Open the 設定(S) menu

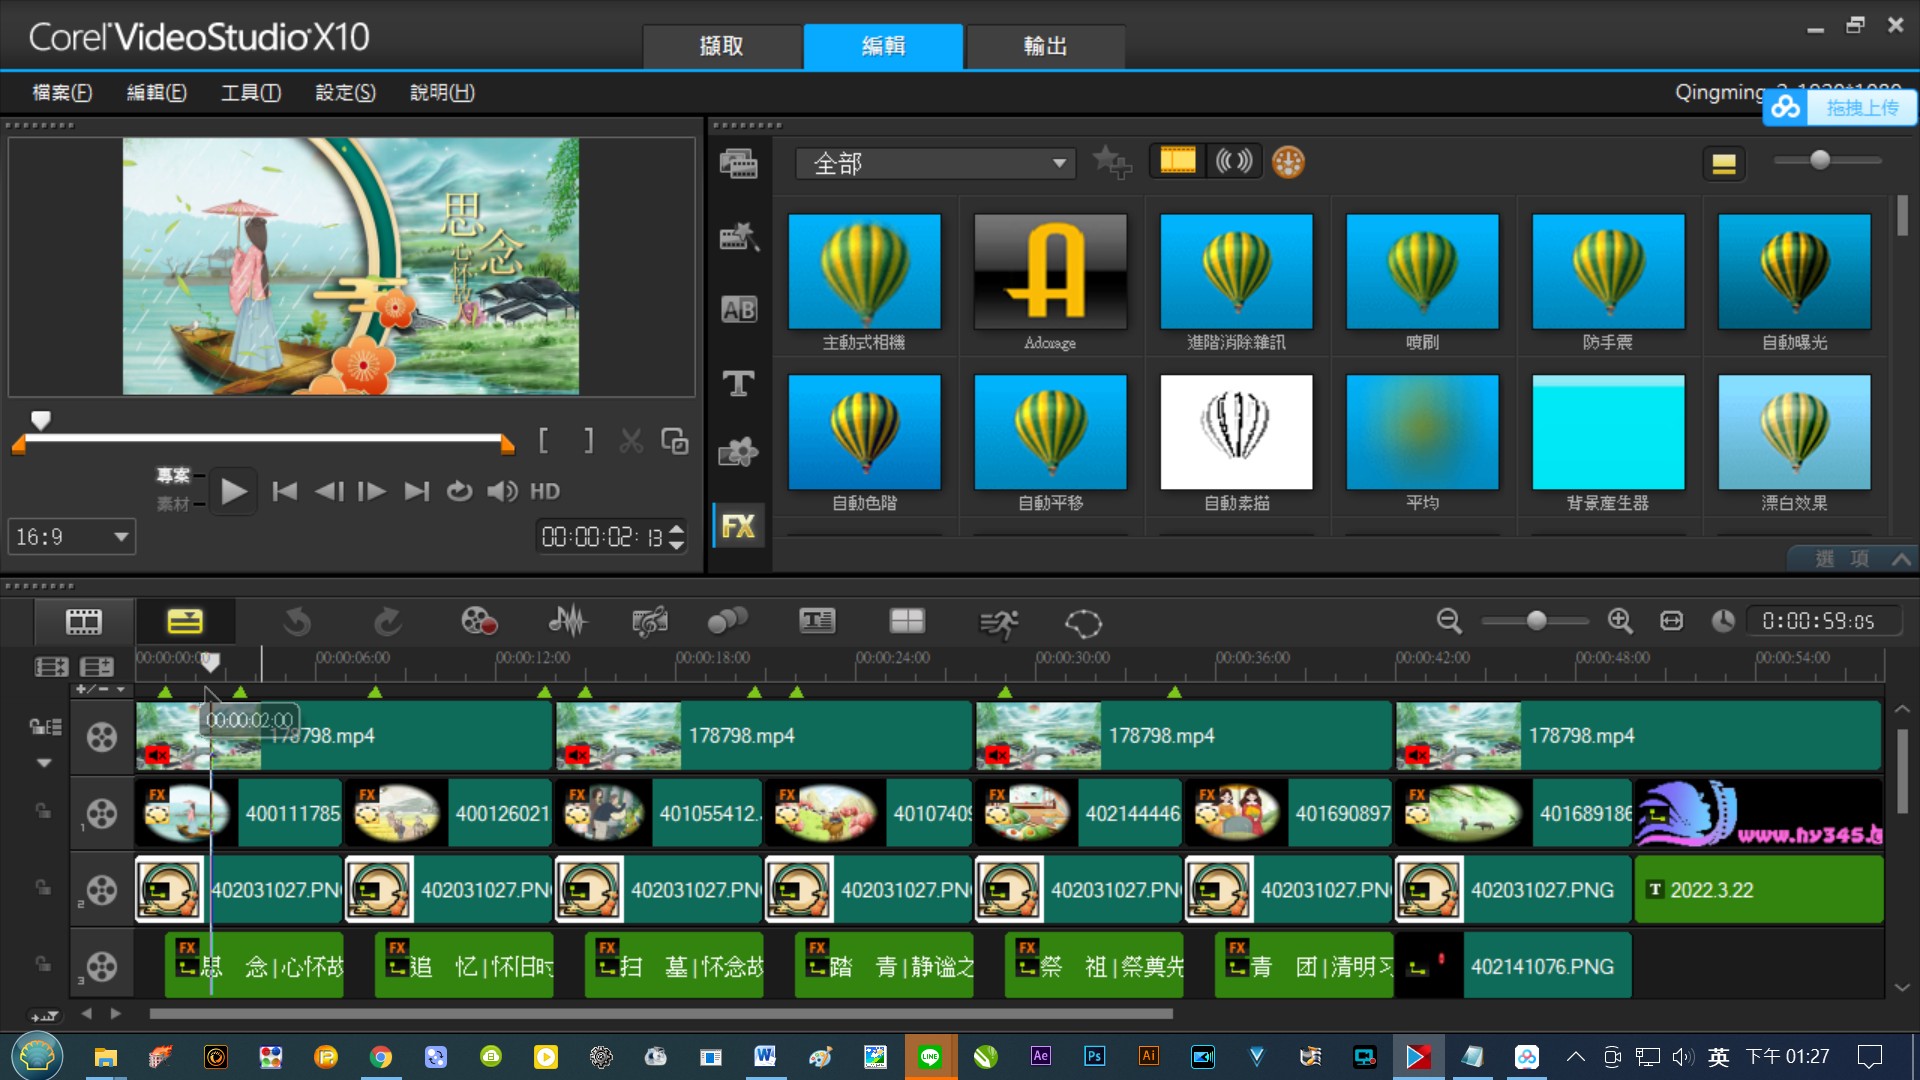pos(345,92)
